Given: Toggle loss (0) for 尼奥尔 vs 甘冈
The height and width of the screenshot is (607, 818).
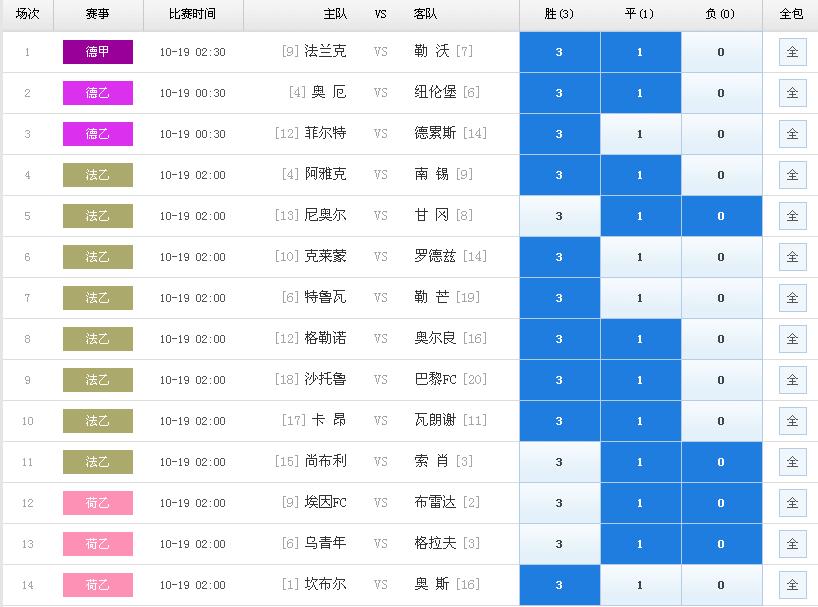Looking at the screenshot, I should click(721, 216).
